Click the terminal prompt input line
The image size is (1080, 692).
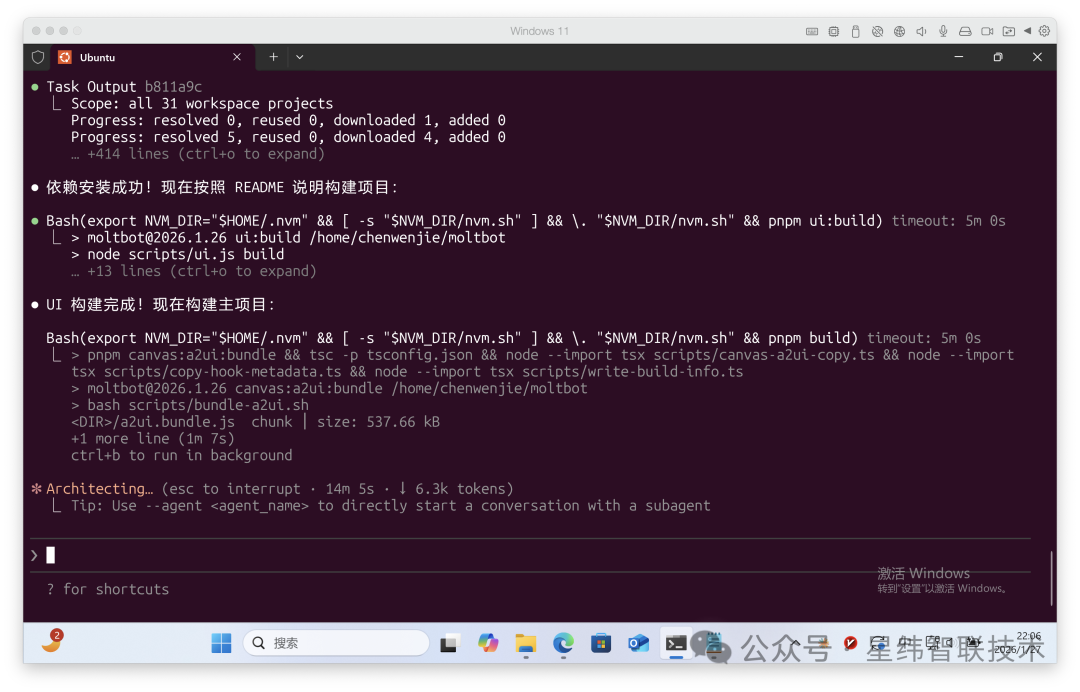500,555
